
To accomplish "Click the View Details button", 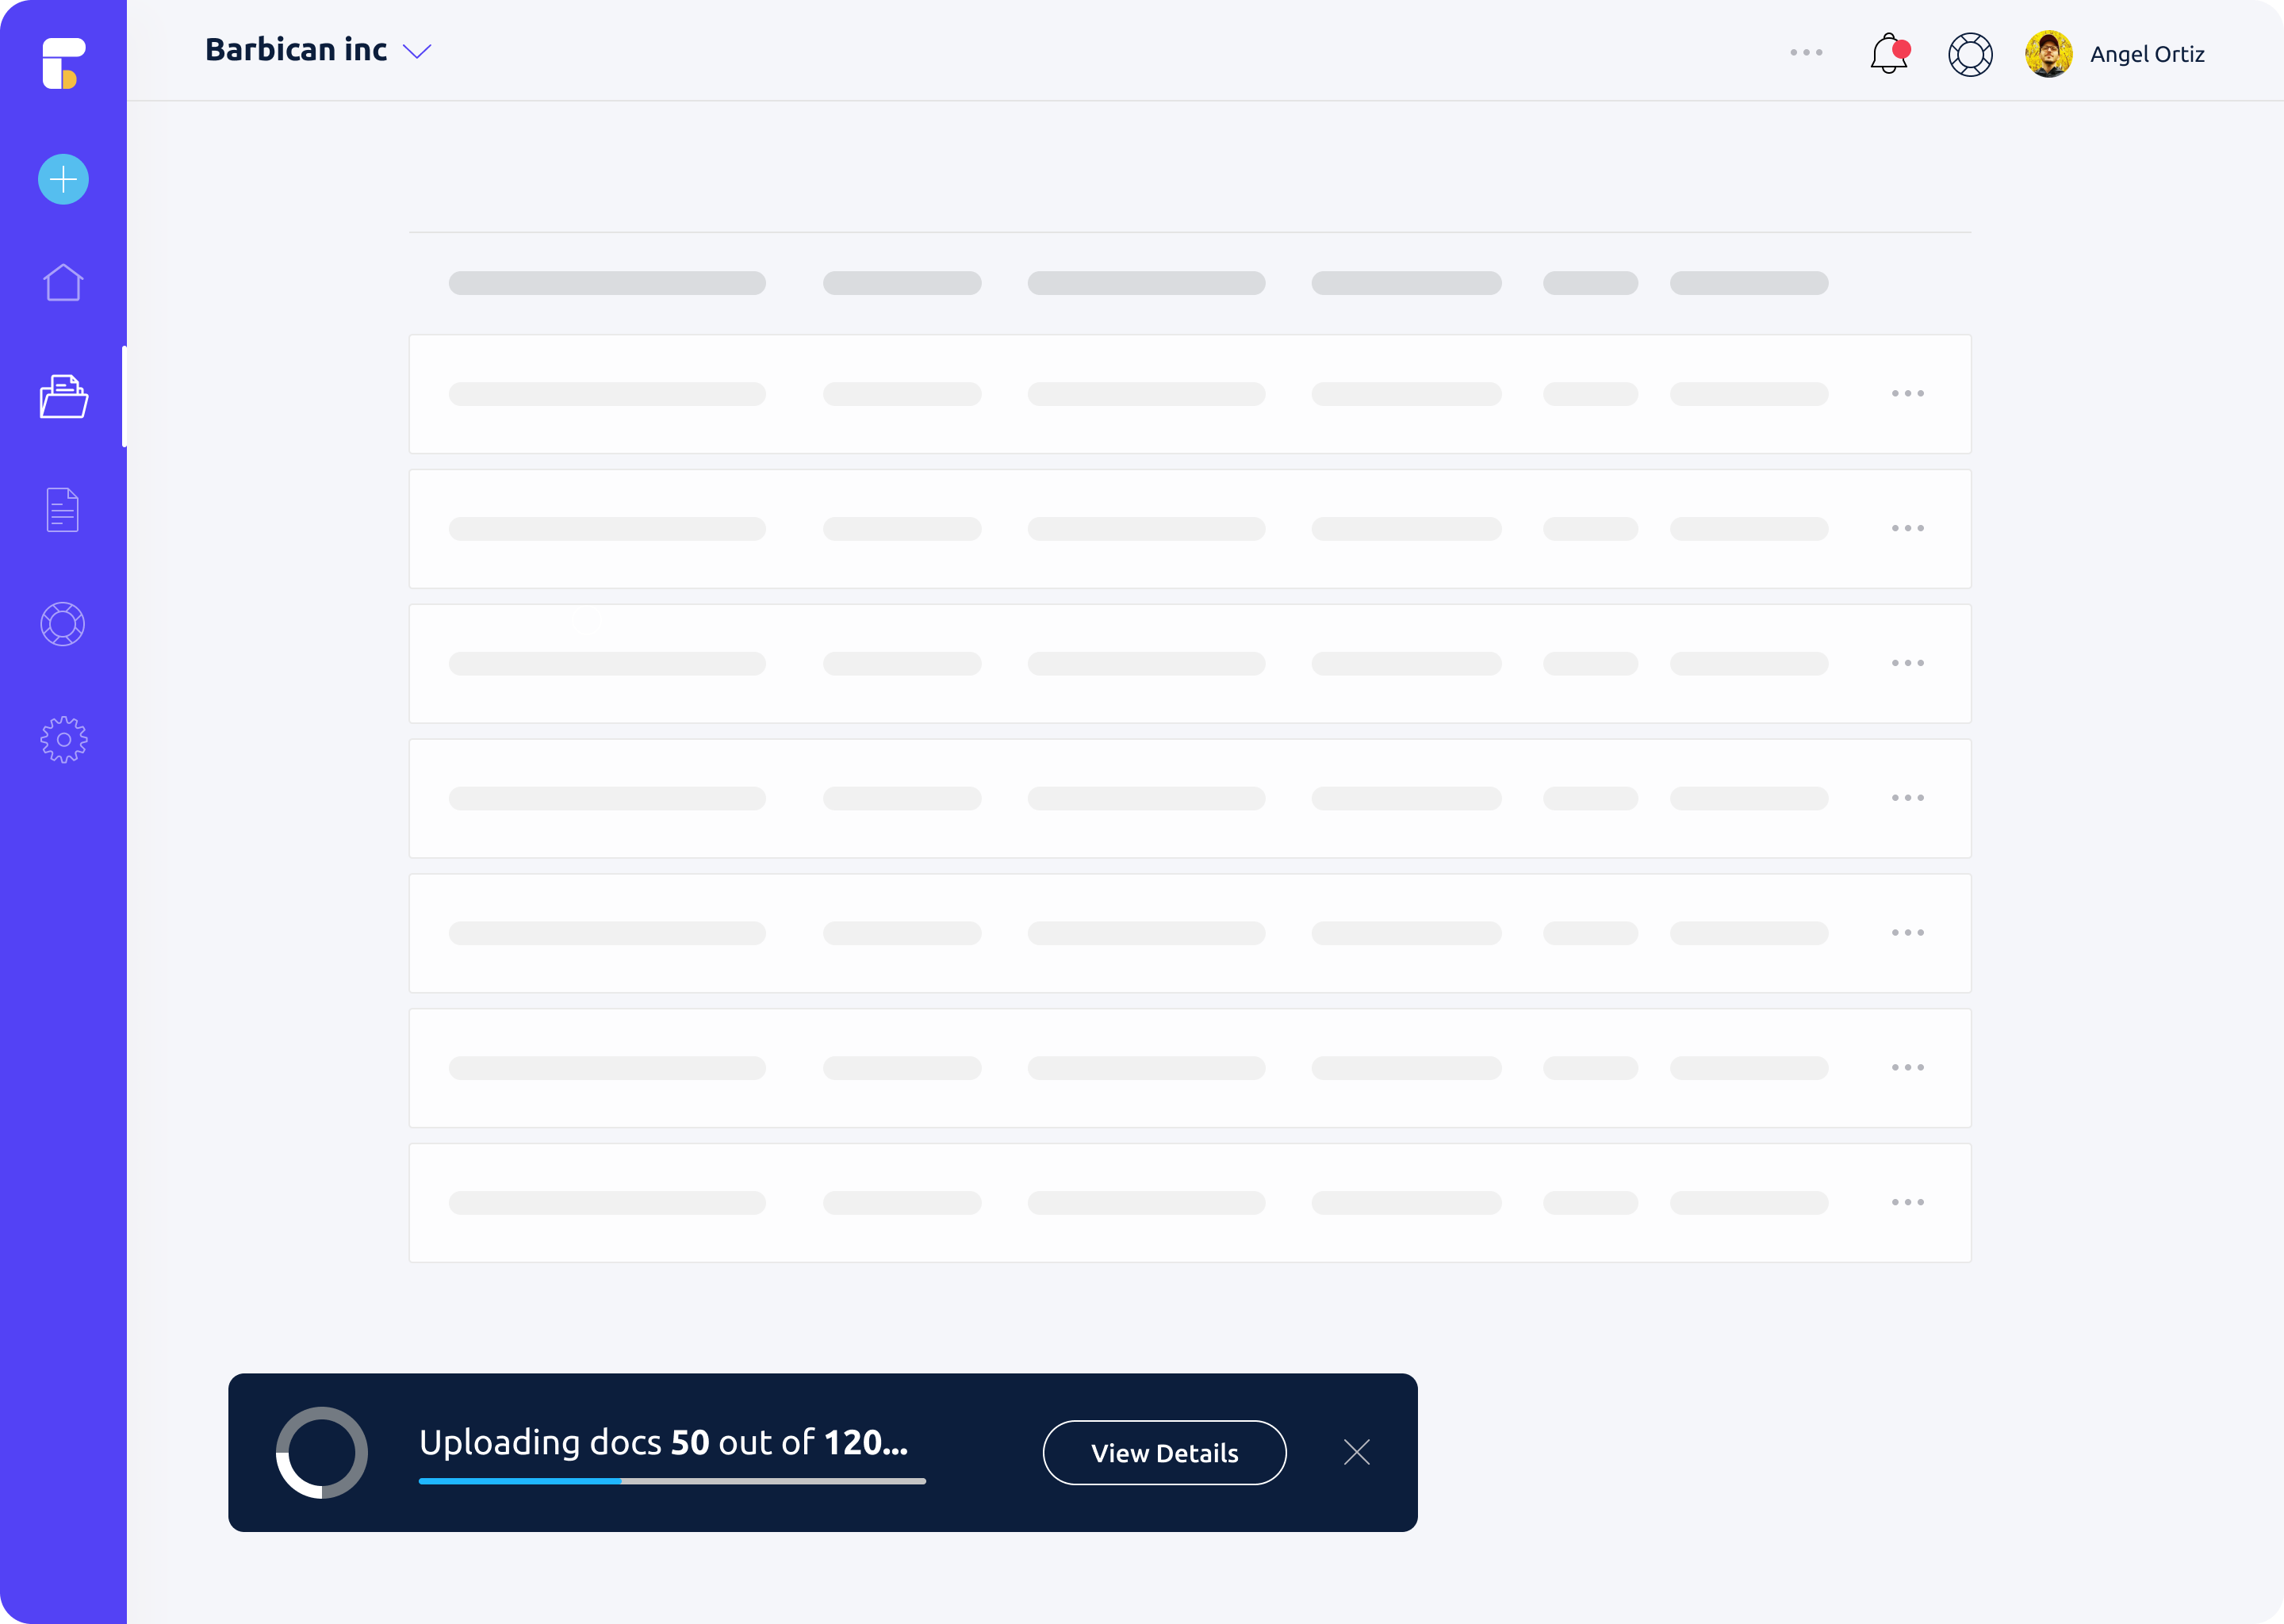I will point(1164,1452).
